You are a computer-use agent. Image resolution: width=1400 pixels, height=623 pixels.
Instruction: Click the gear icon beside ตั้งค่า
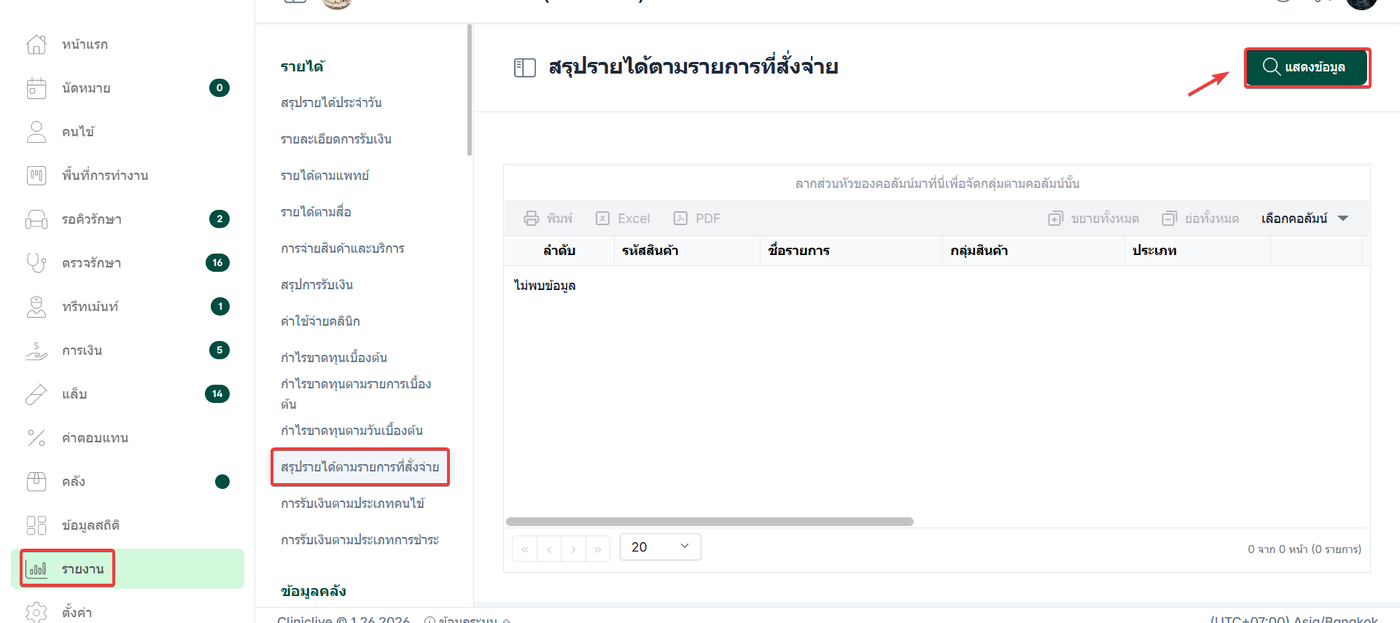tap(36, 612)
